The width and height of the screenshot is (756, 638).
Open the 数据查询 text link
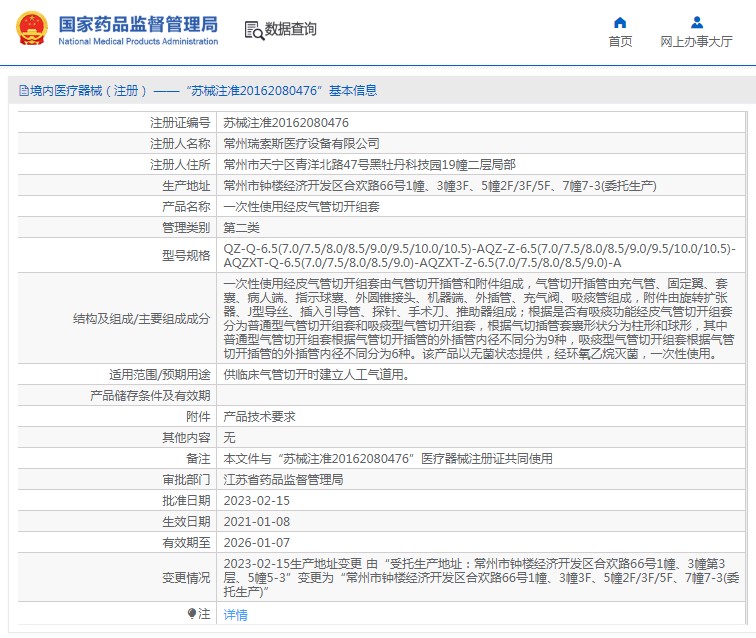(x=291, y=30)
